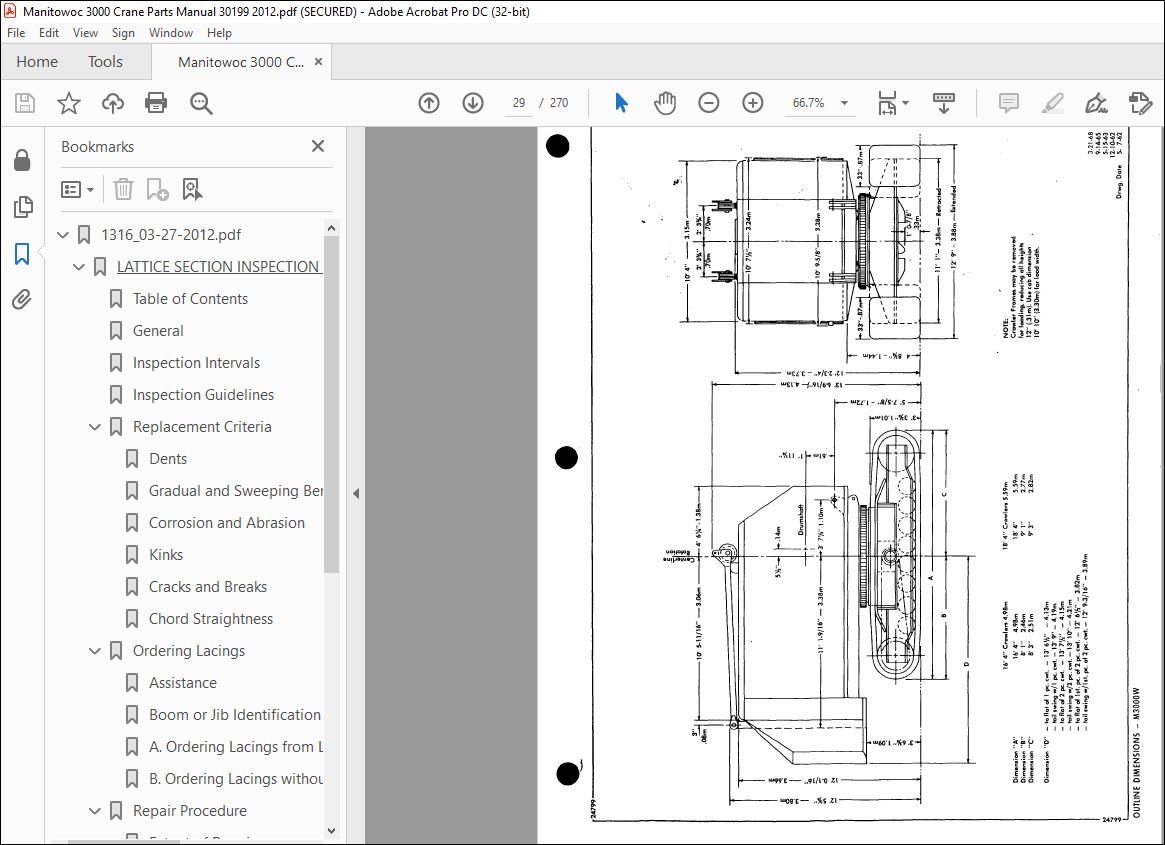Jump to Inspection Guidelines bookmark
The height and width of the screenshot is (845, 1165).
pyautogui.click(x=203, y=395)
